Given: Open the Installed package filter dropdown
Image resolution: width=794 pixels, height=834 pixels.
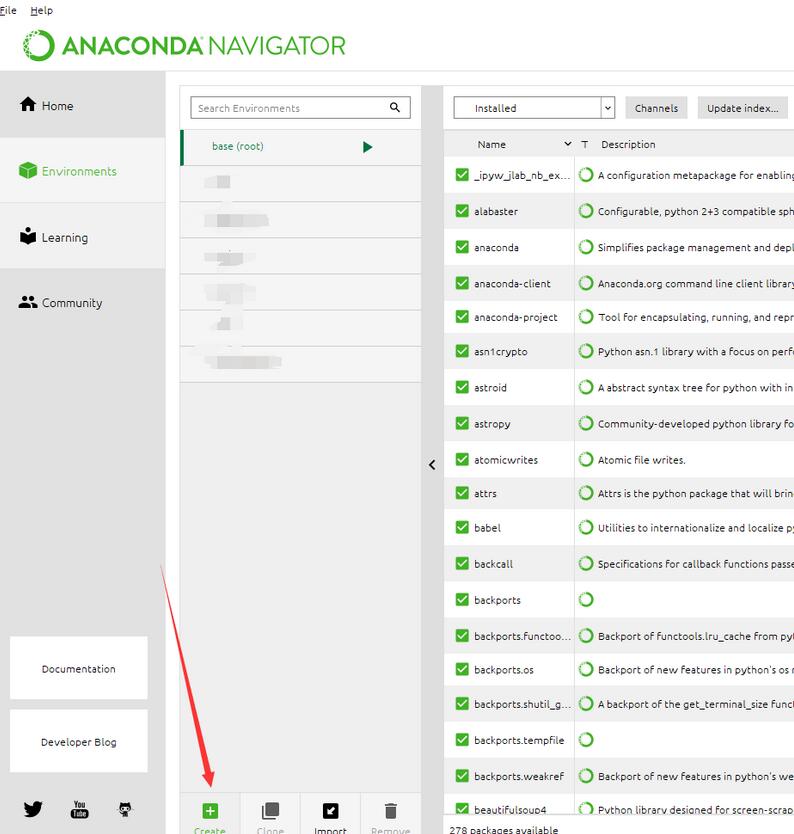Looking at the screenshot, I should (534, 107).
